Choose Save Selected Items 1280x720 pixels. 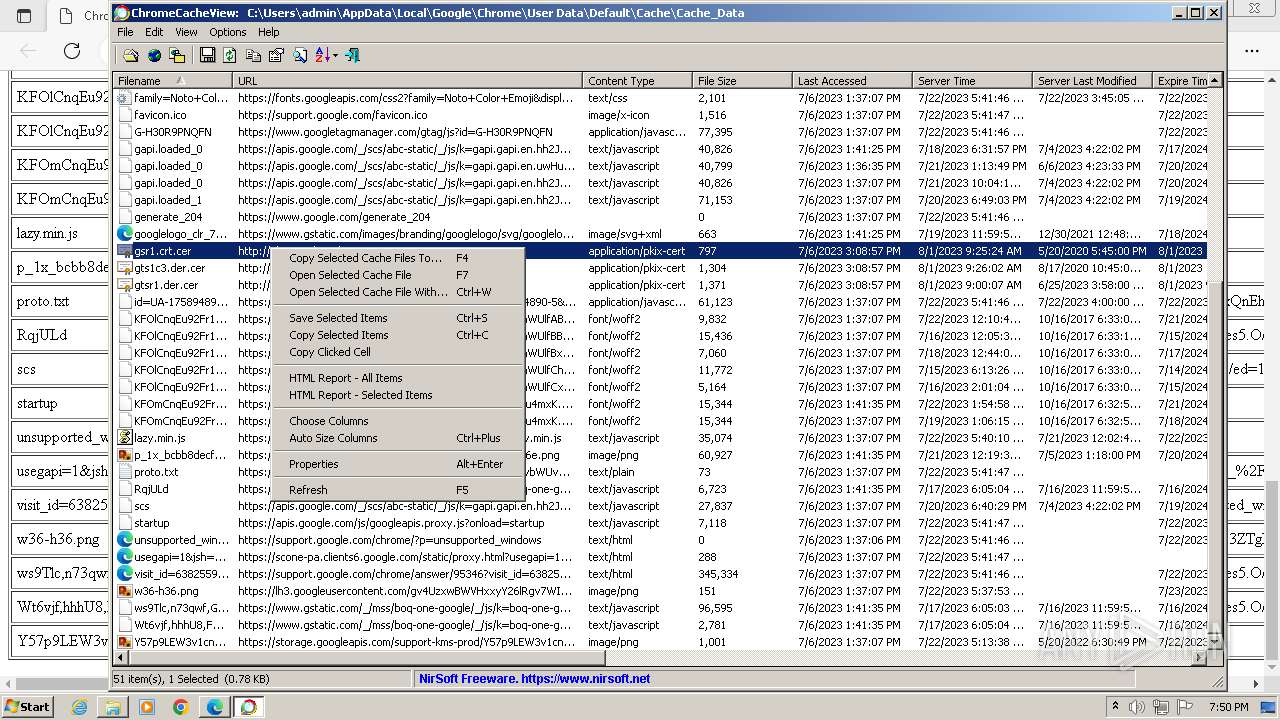point(398,318)
